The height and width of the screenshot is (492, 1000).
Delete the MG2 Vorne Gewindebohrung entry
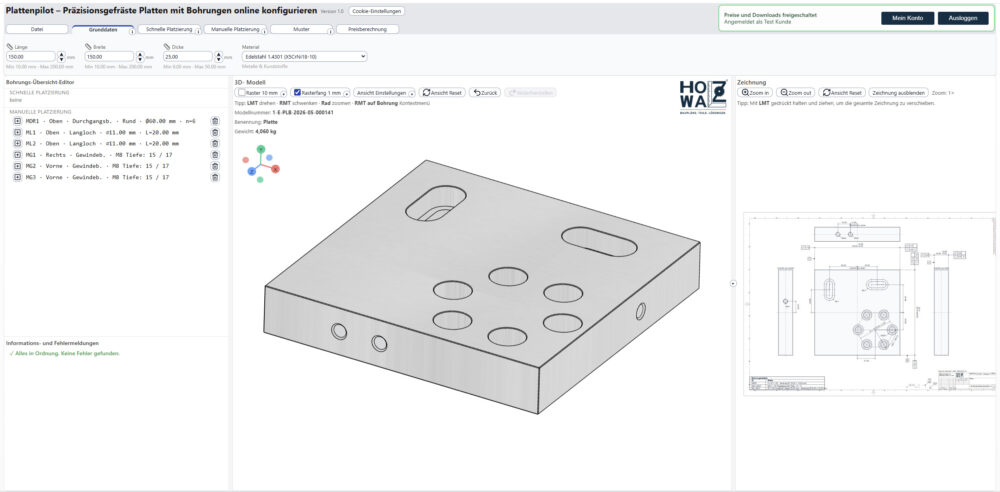pos(215,166)
